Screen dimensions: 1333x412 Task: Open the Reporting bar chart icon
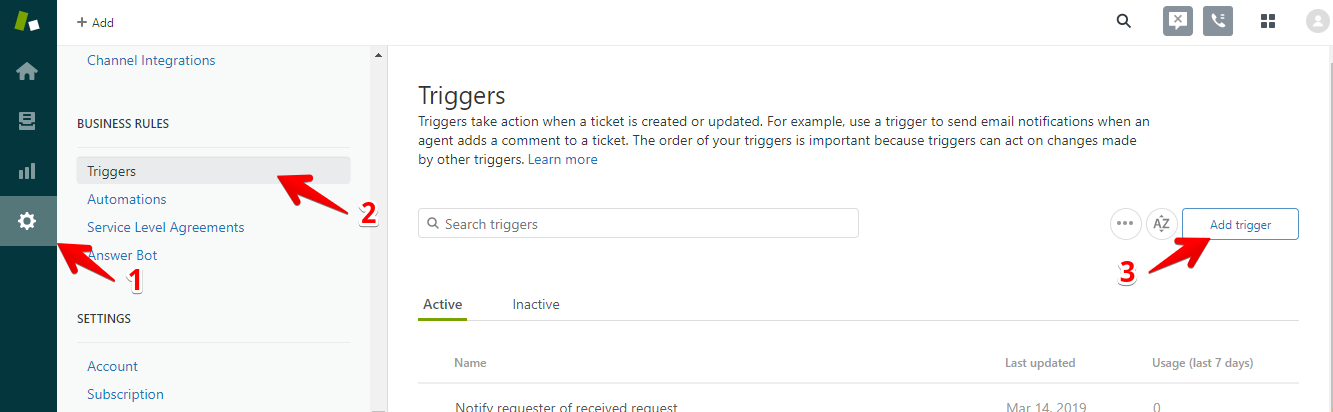coord(27,171)
